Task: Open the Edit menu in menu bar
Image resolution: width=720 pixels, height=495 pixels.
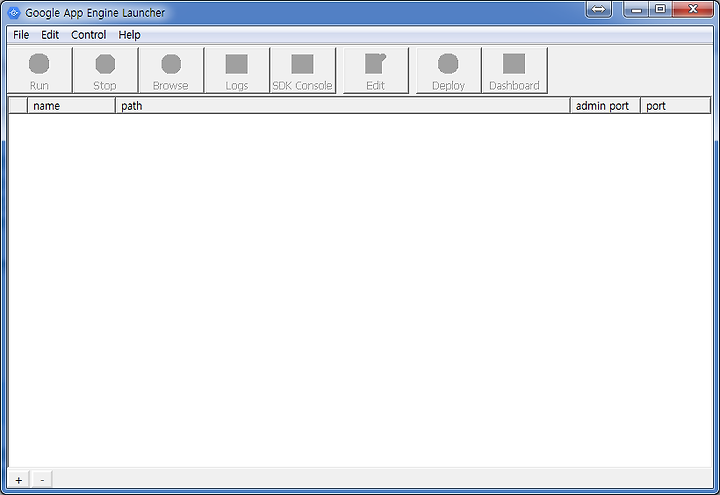Action: pyautogui.click(x=50, y=35)
